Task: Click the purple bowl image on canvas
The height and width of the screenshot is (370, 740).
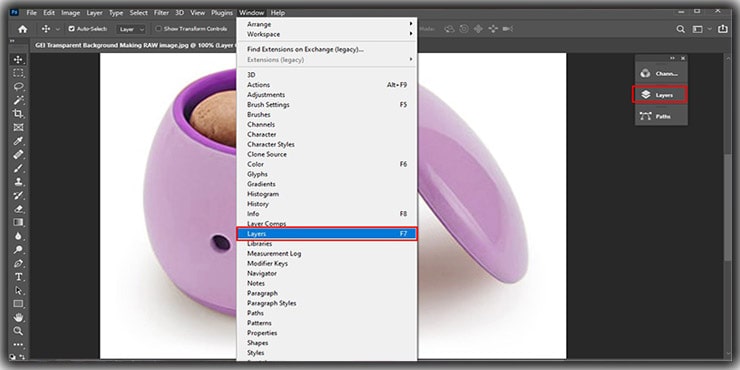Action: (x=189, y=193)
